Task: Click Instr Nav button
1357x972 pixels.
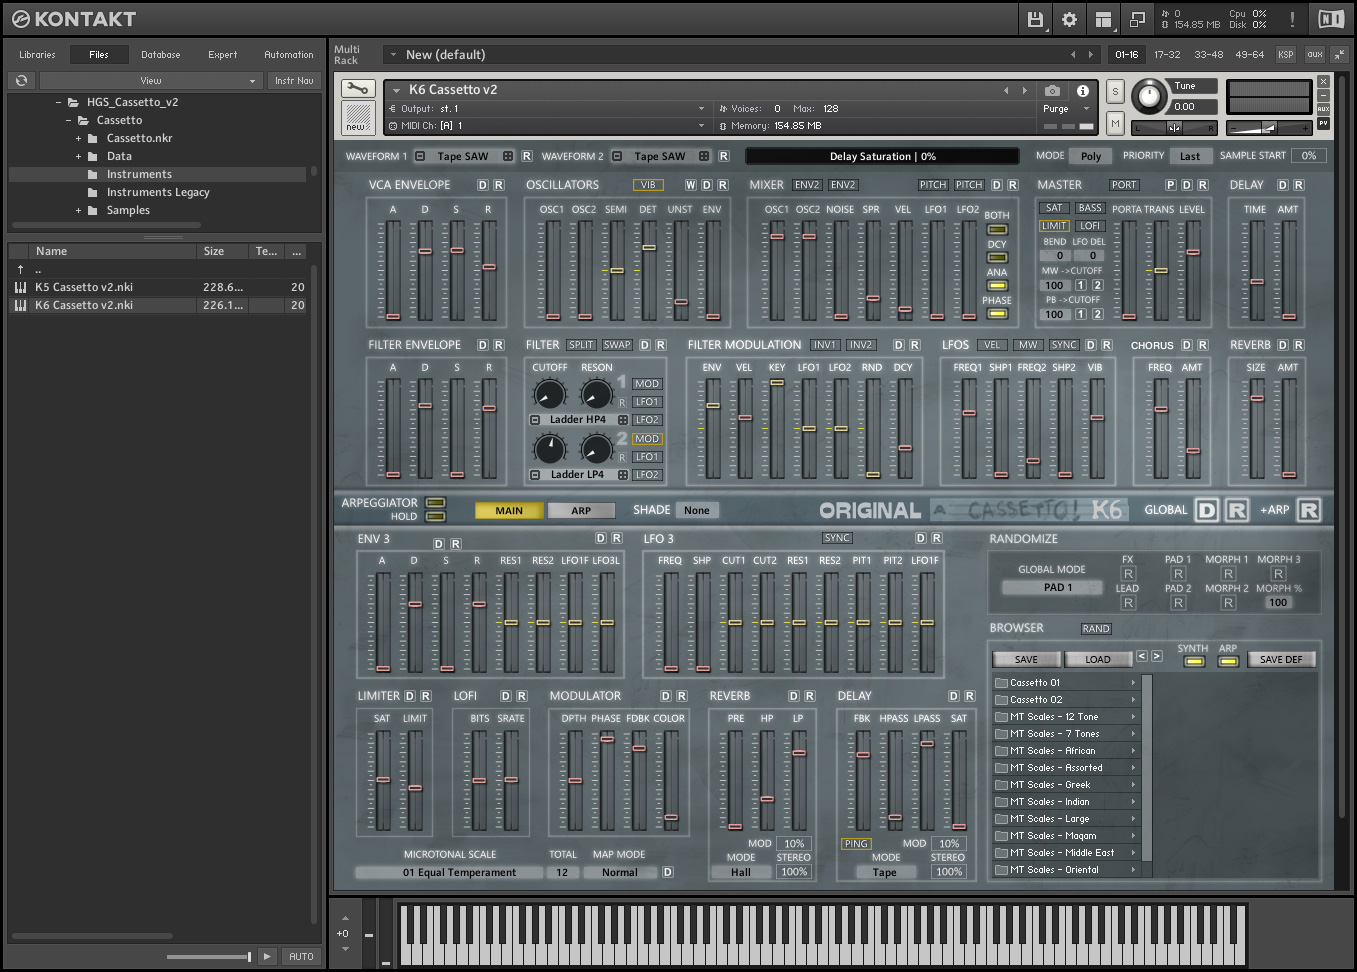Action: pos(294,80)
